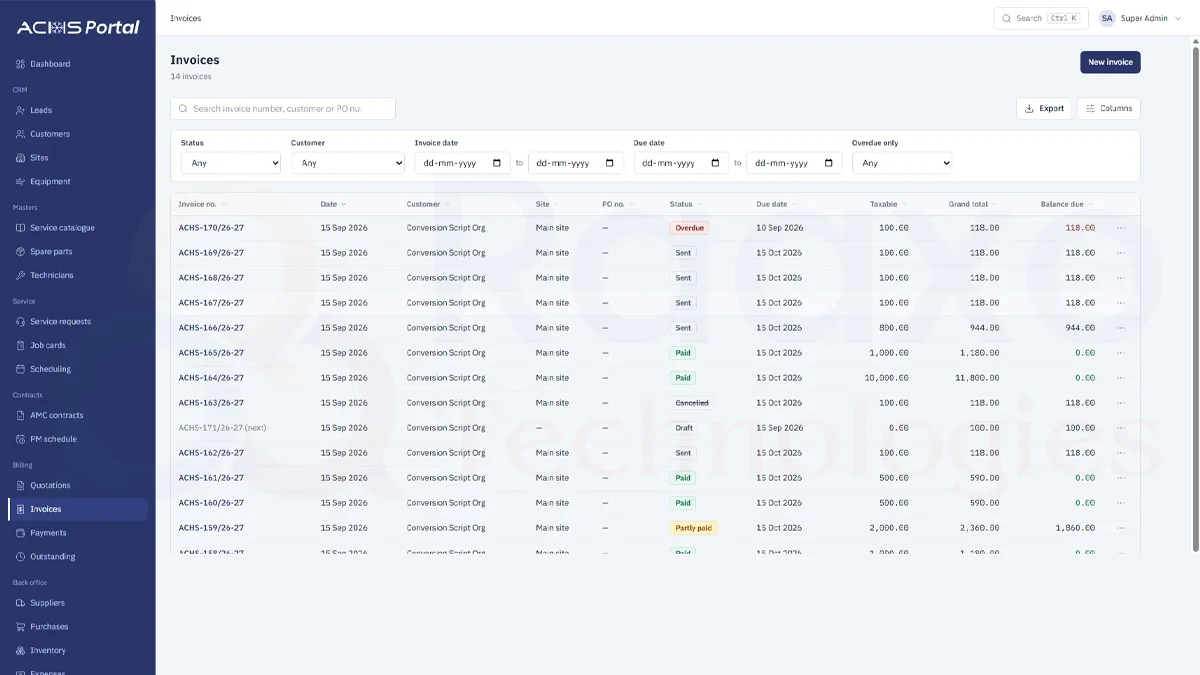The width and height of the screenshot is (1200, 675).
Task: Open row actions for ACHS-159/26-27
Action: coord(1121,528)
